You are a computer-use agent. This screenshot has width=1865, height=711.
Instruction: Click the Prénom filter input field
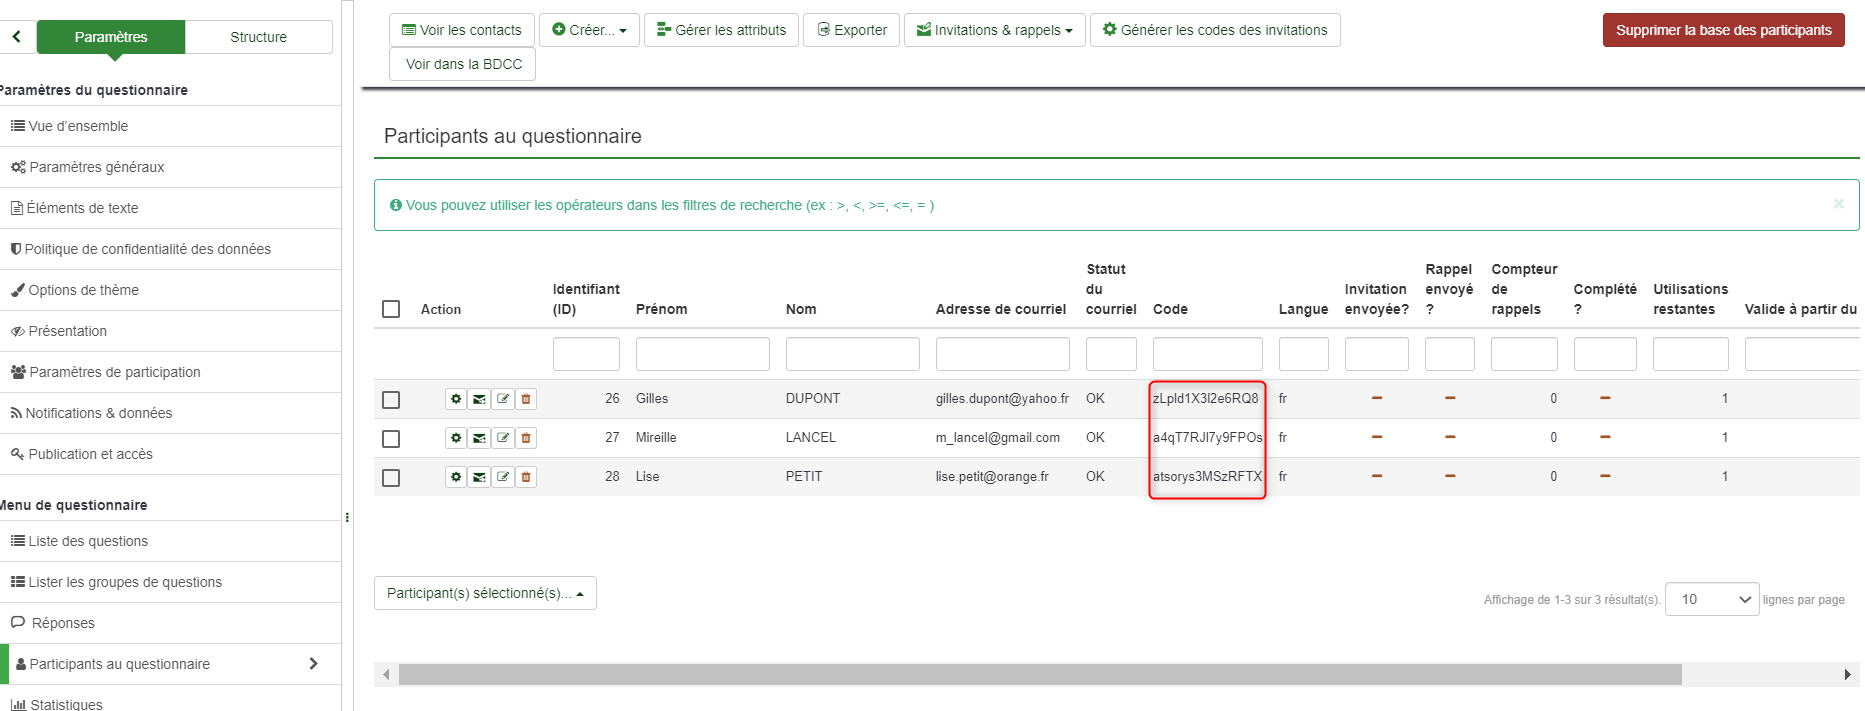tap(702, 354)
